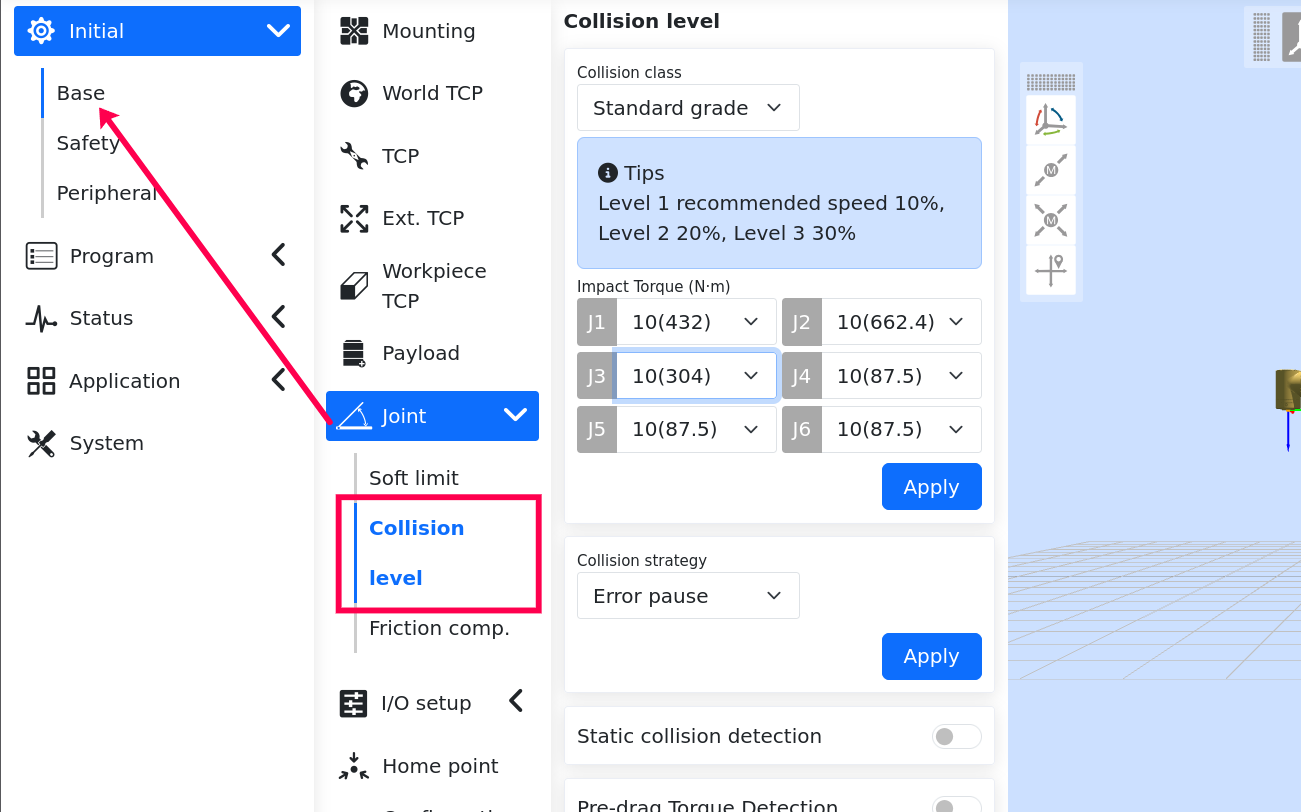Apply the impact torque settings
The width and height of the screenshot is (1301, 812).
pos(931,487)
